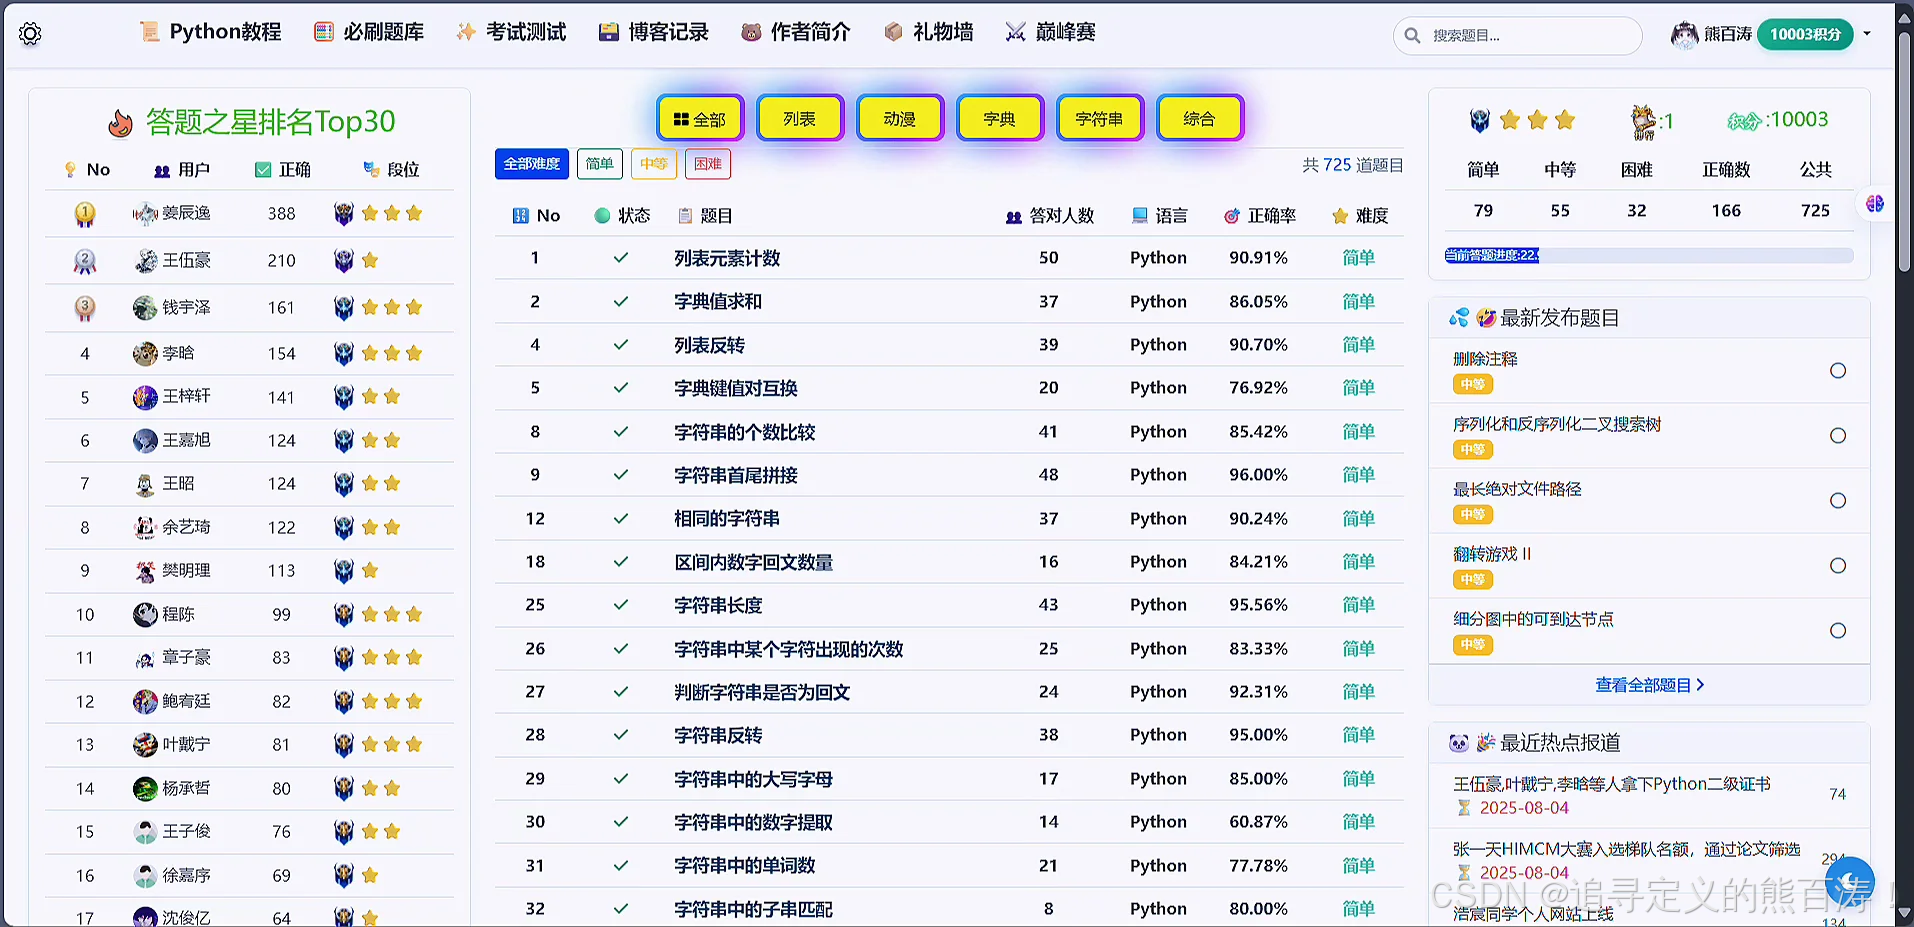The height and width of the screenshot is (927, 1914).
Task: Click 钱宇泽's avatar in the ranking
Action: [x=145, y=308]
